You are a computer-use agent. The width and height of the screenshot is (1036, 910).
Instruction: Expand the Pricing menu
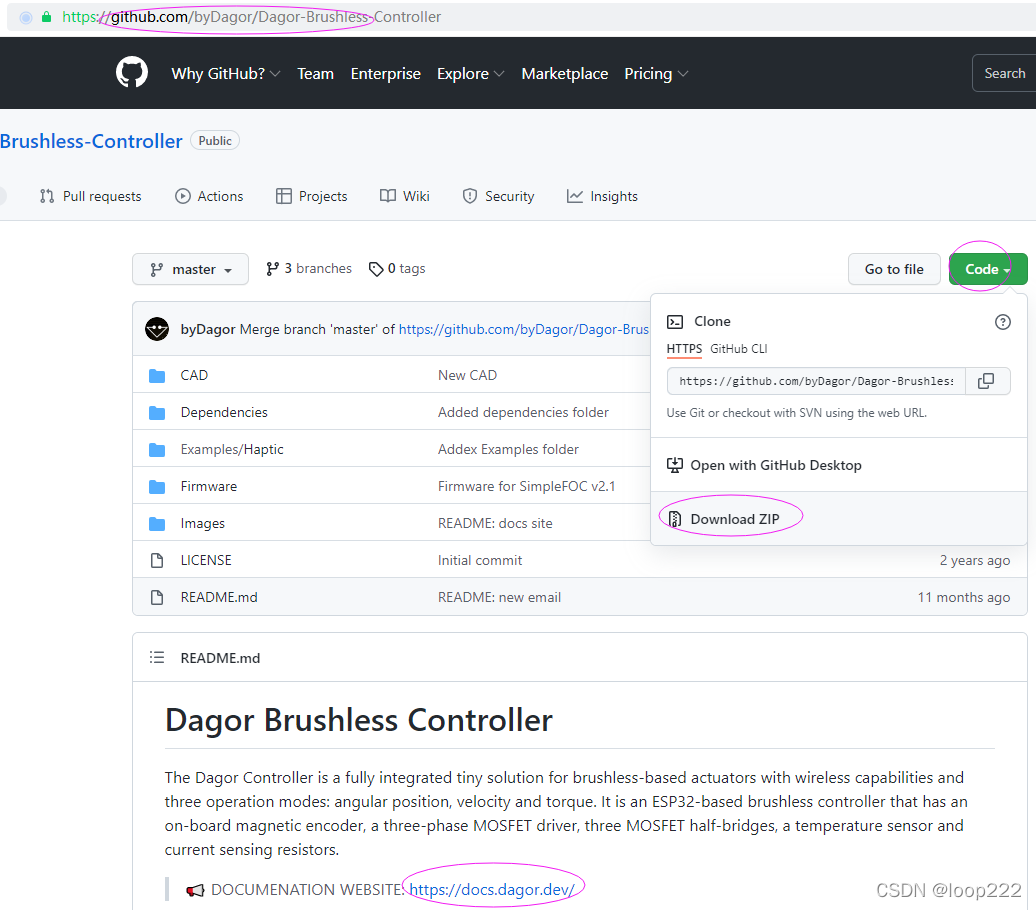tap(655, 73)
